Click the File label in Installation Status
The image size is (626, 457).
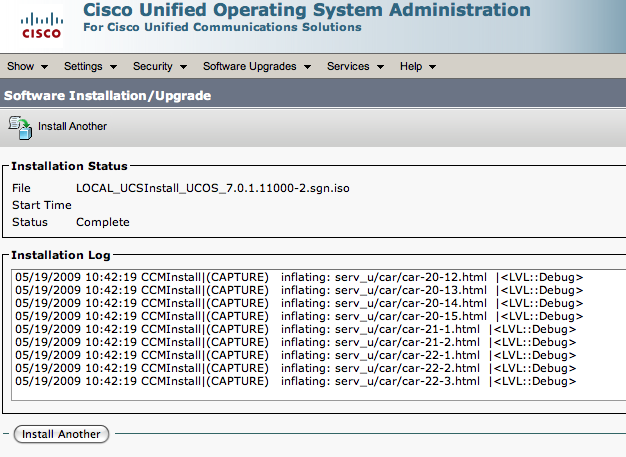[x=21, y=188]
